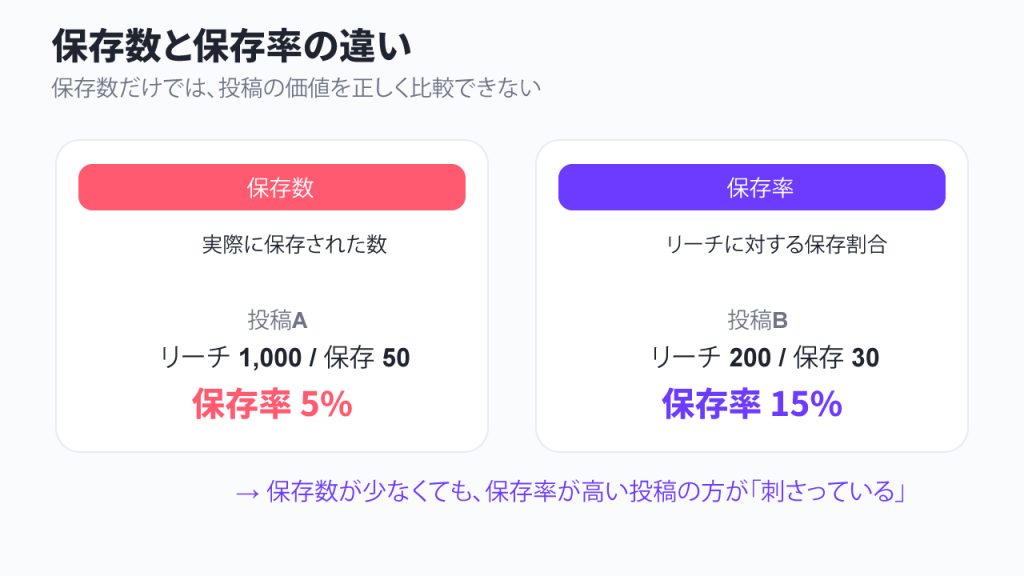Click the 15% value in the right card
This screenshot has width=1024, height=576.
(x=807, y=404)
